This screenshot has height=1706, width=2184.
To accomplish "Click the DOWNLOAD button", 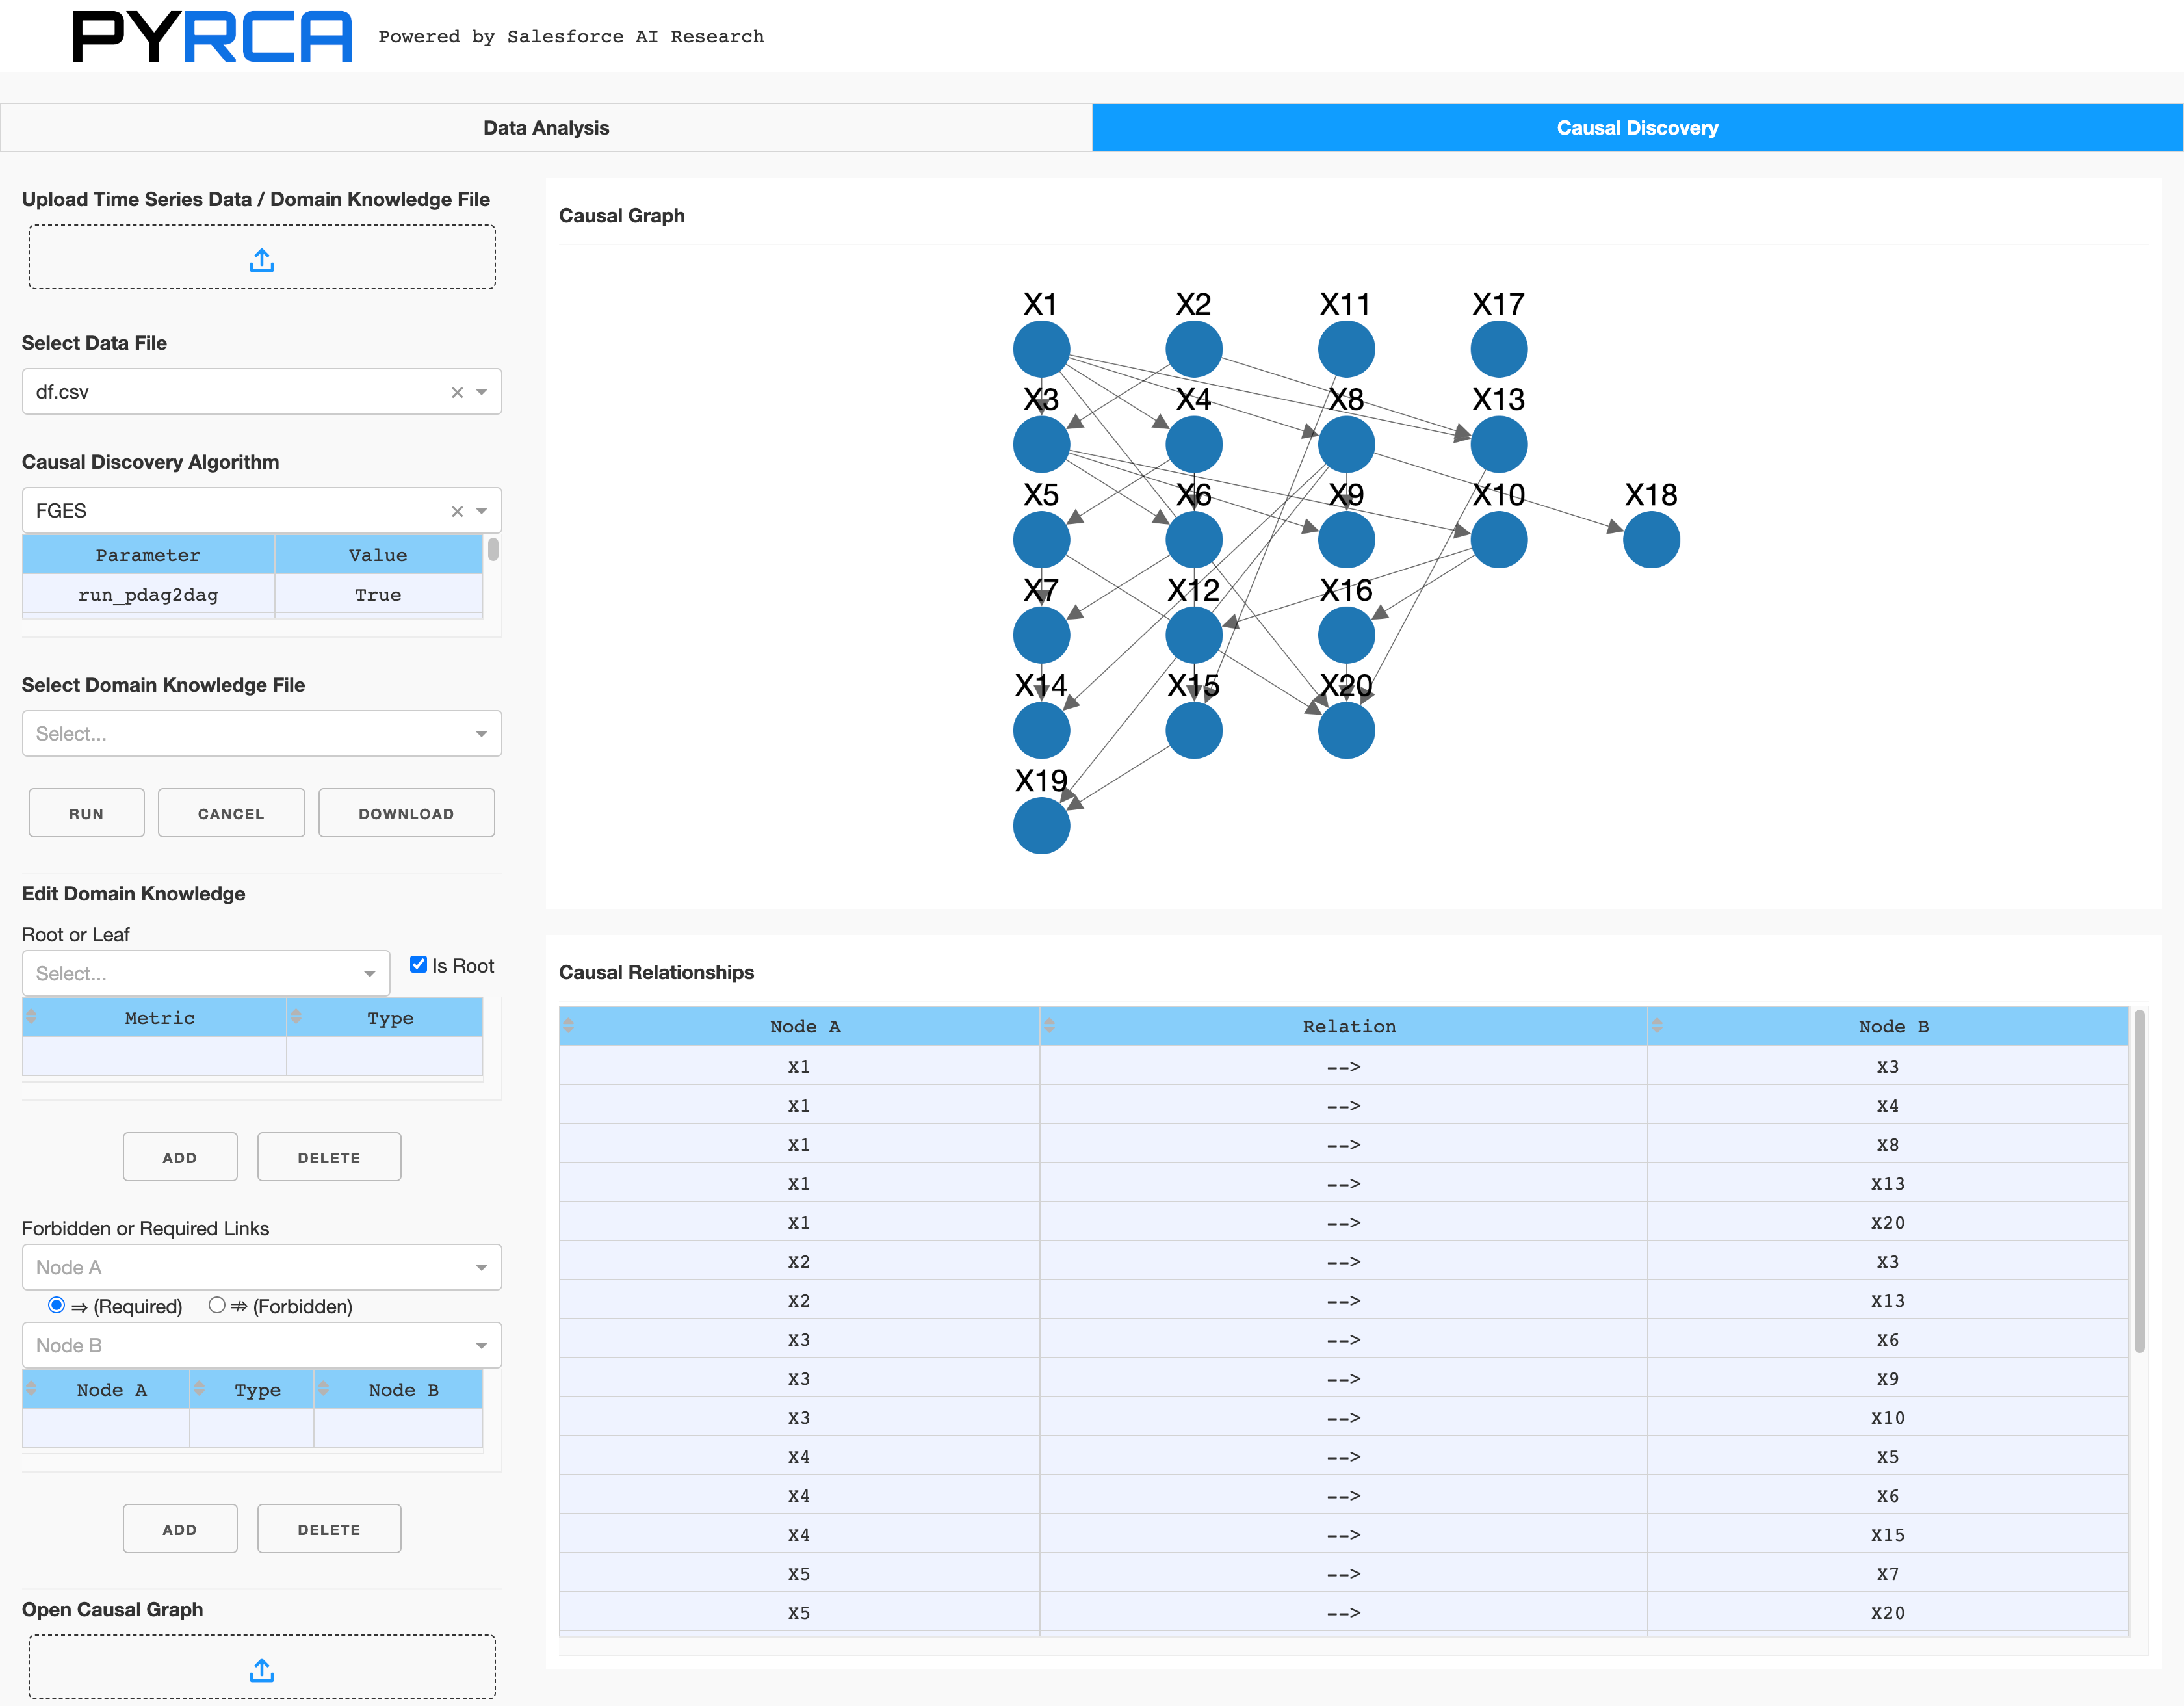I will [x=406, y=813].
